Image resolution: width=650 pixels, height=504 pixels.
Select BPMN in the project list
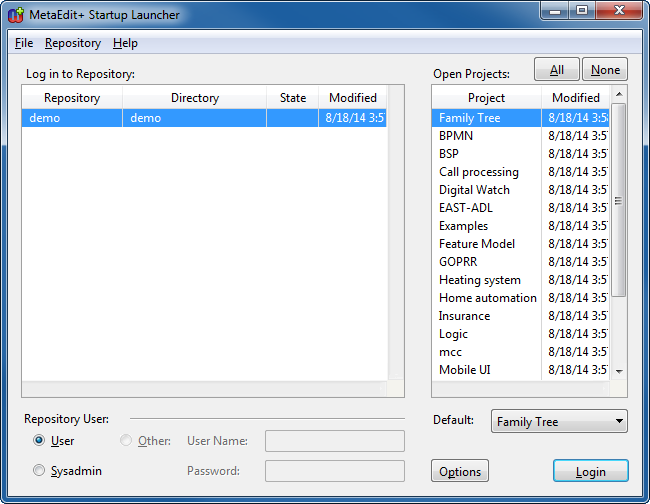coord(456,136)
